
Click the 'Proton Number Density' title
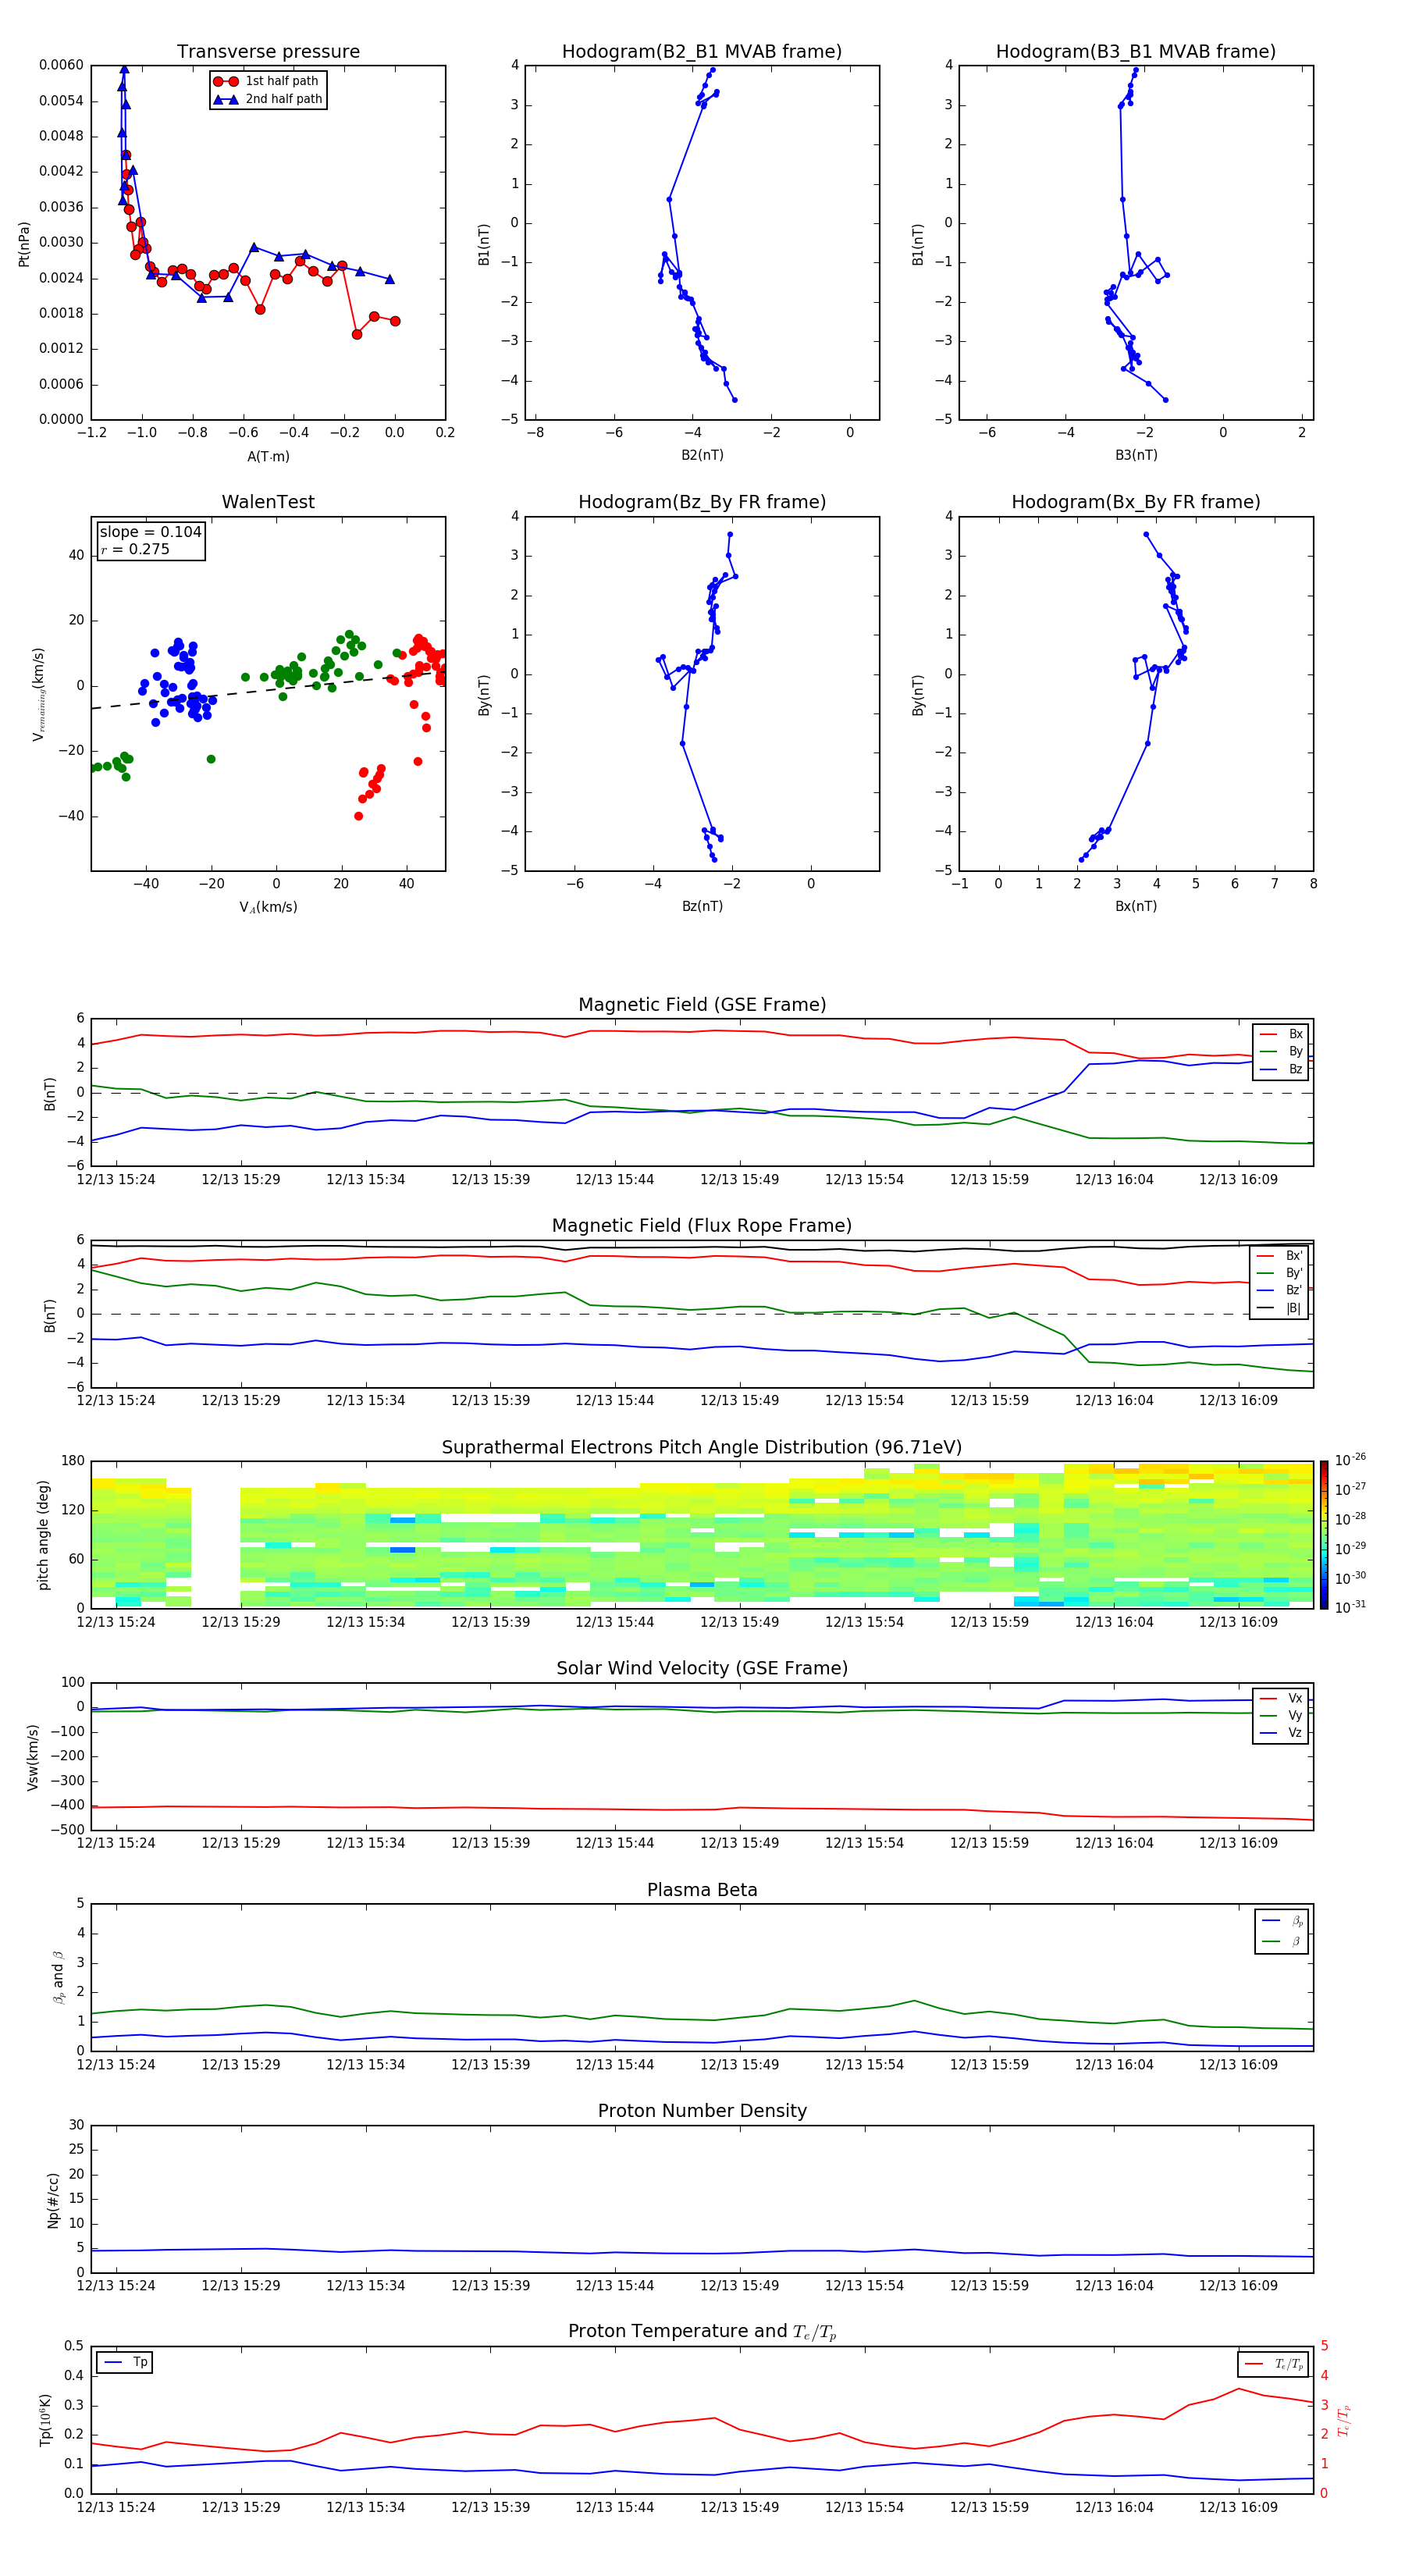(702, 2111)
